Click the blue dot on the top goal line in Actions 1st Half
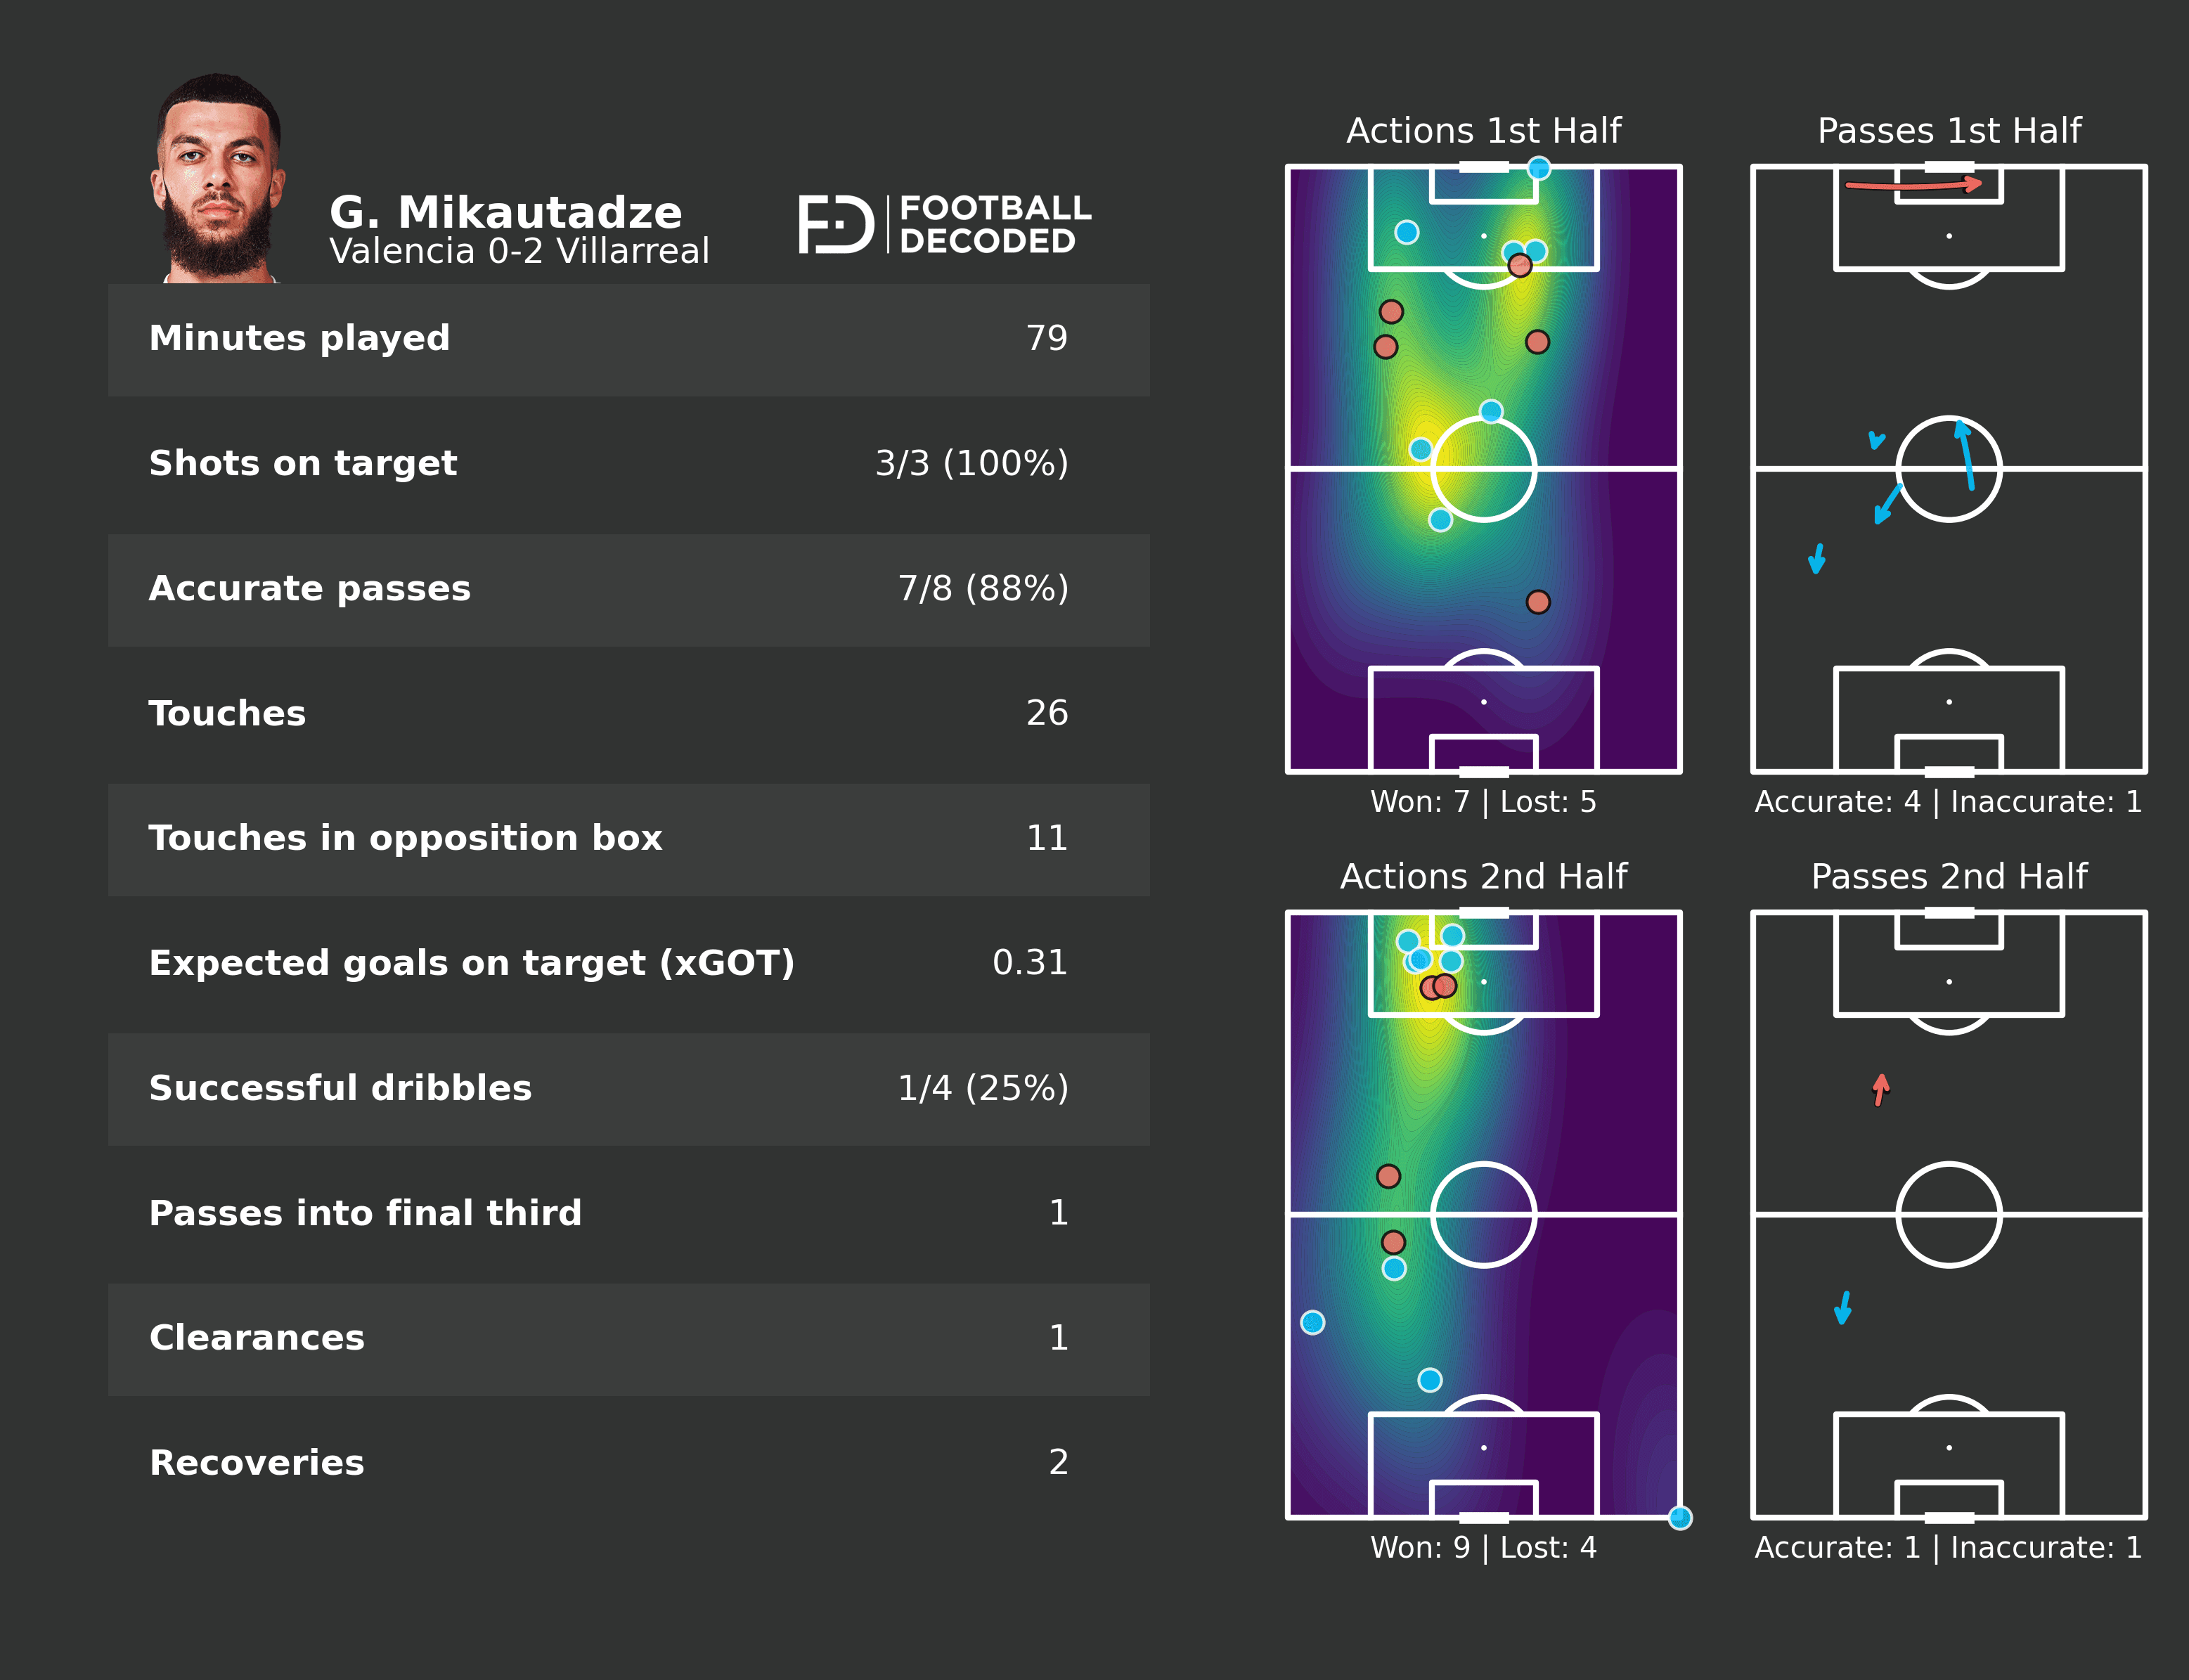This screenshot has width=2189, height=1680. click(1539, 169)
